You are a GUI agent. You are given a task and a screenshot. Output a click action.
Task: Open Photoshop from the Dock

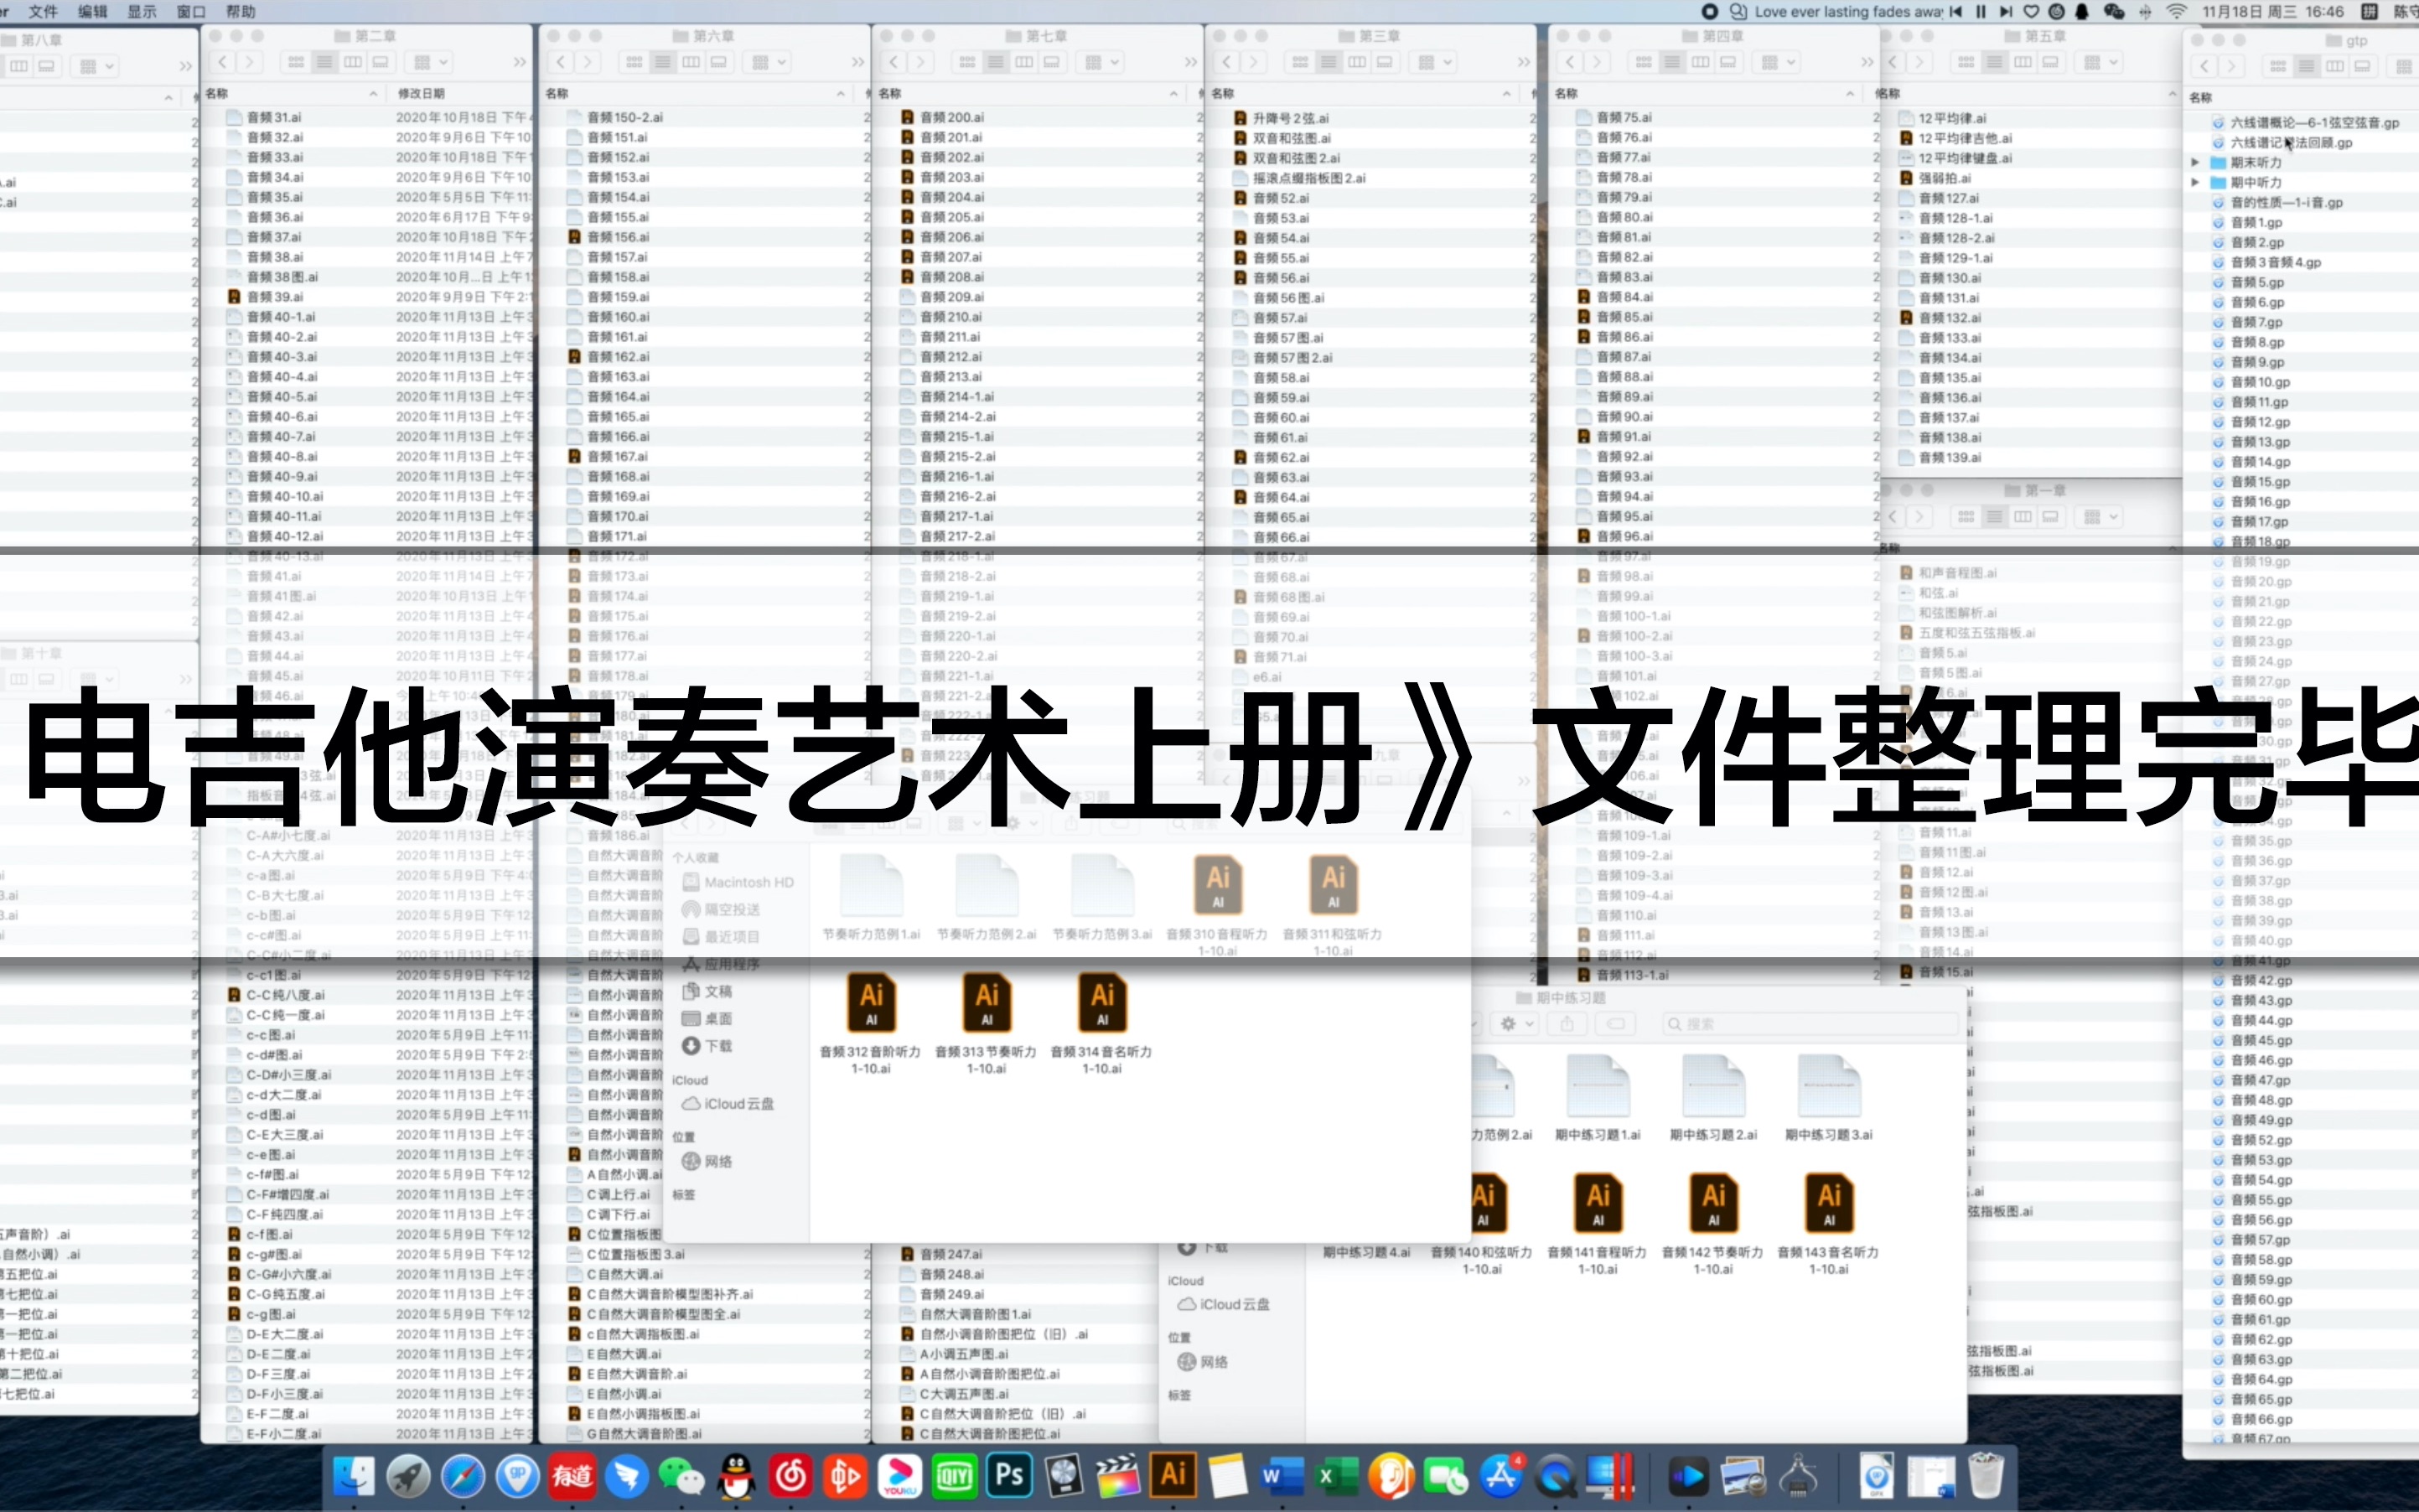click(1010, 1475)
